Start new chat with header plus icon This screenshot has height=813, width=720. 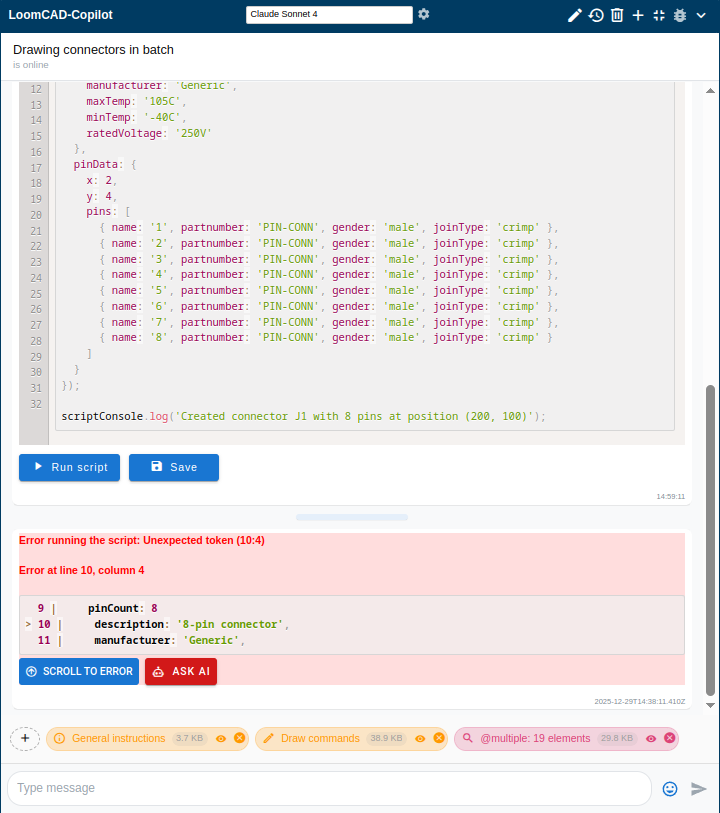coord(638,15)
